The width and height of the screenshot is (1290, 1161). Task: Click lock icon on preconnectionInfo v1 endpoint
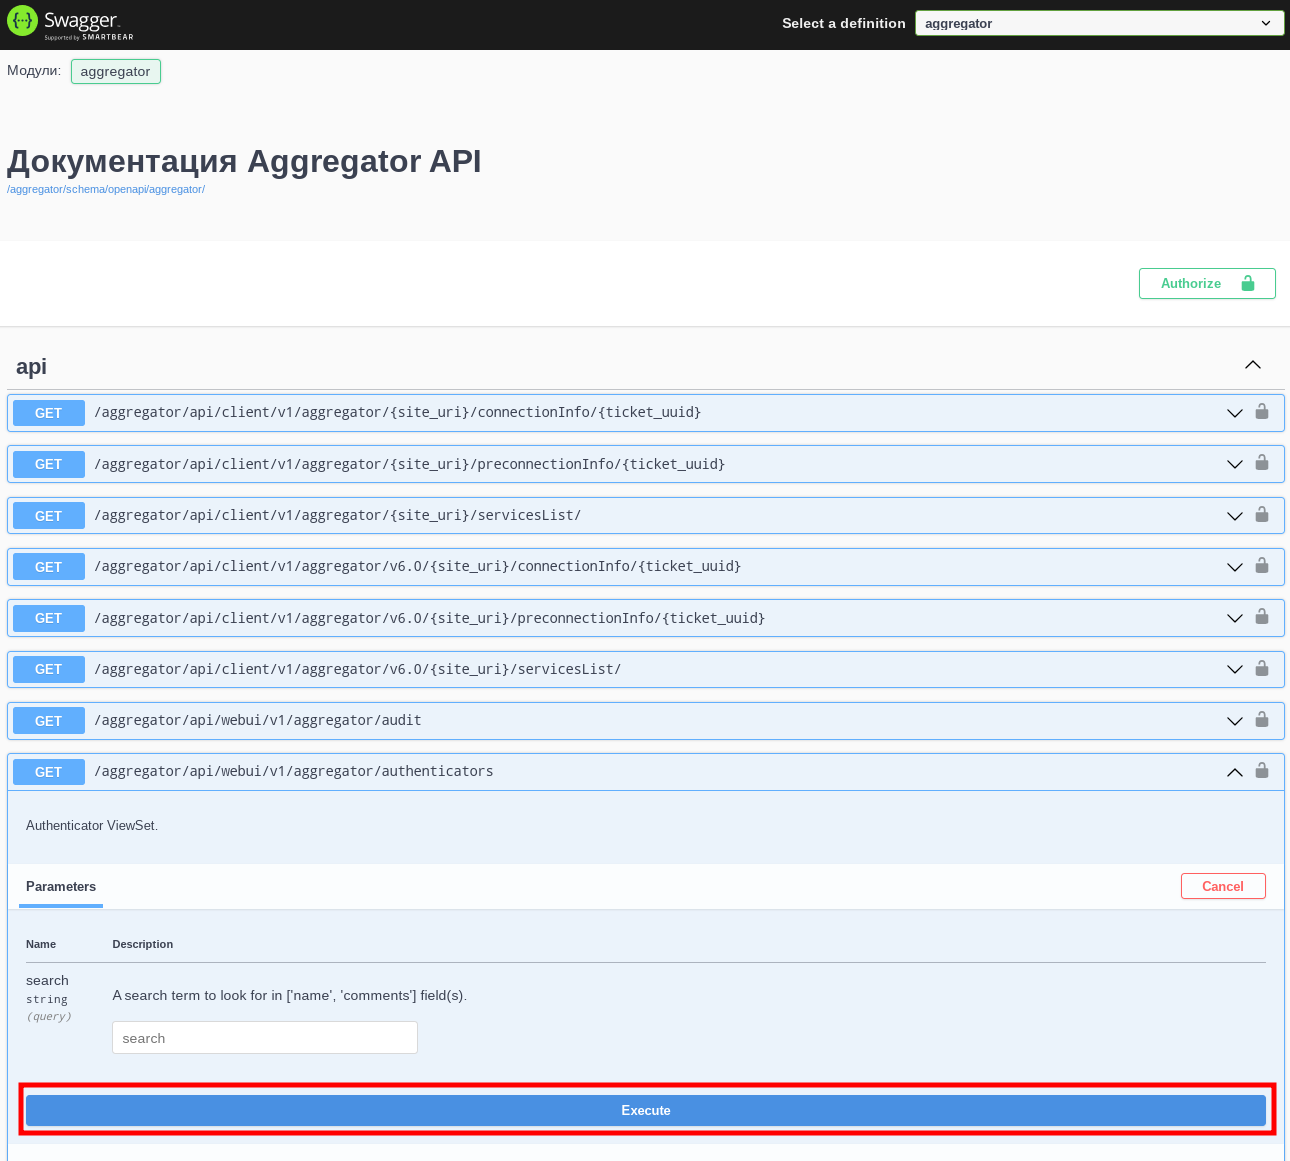1262,463
